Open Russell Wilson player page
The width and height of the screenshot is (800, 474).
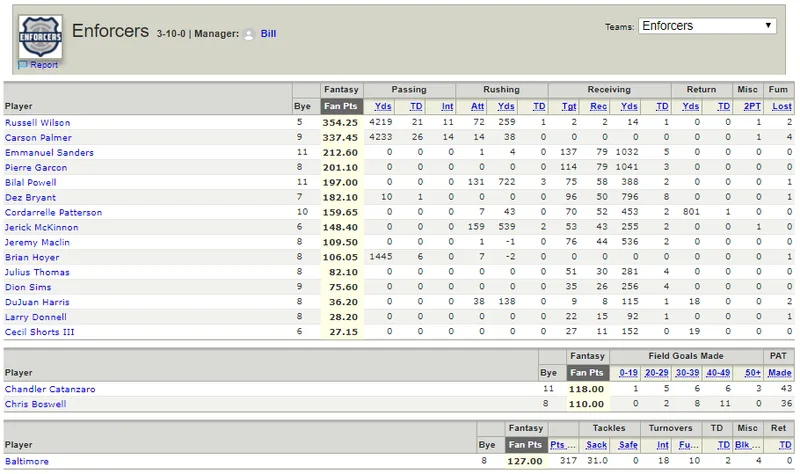(x=37, y=122)
